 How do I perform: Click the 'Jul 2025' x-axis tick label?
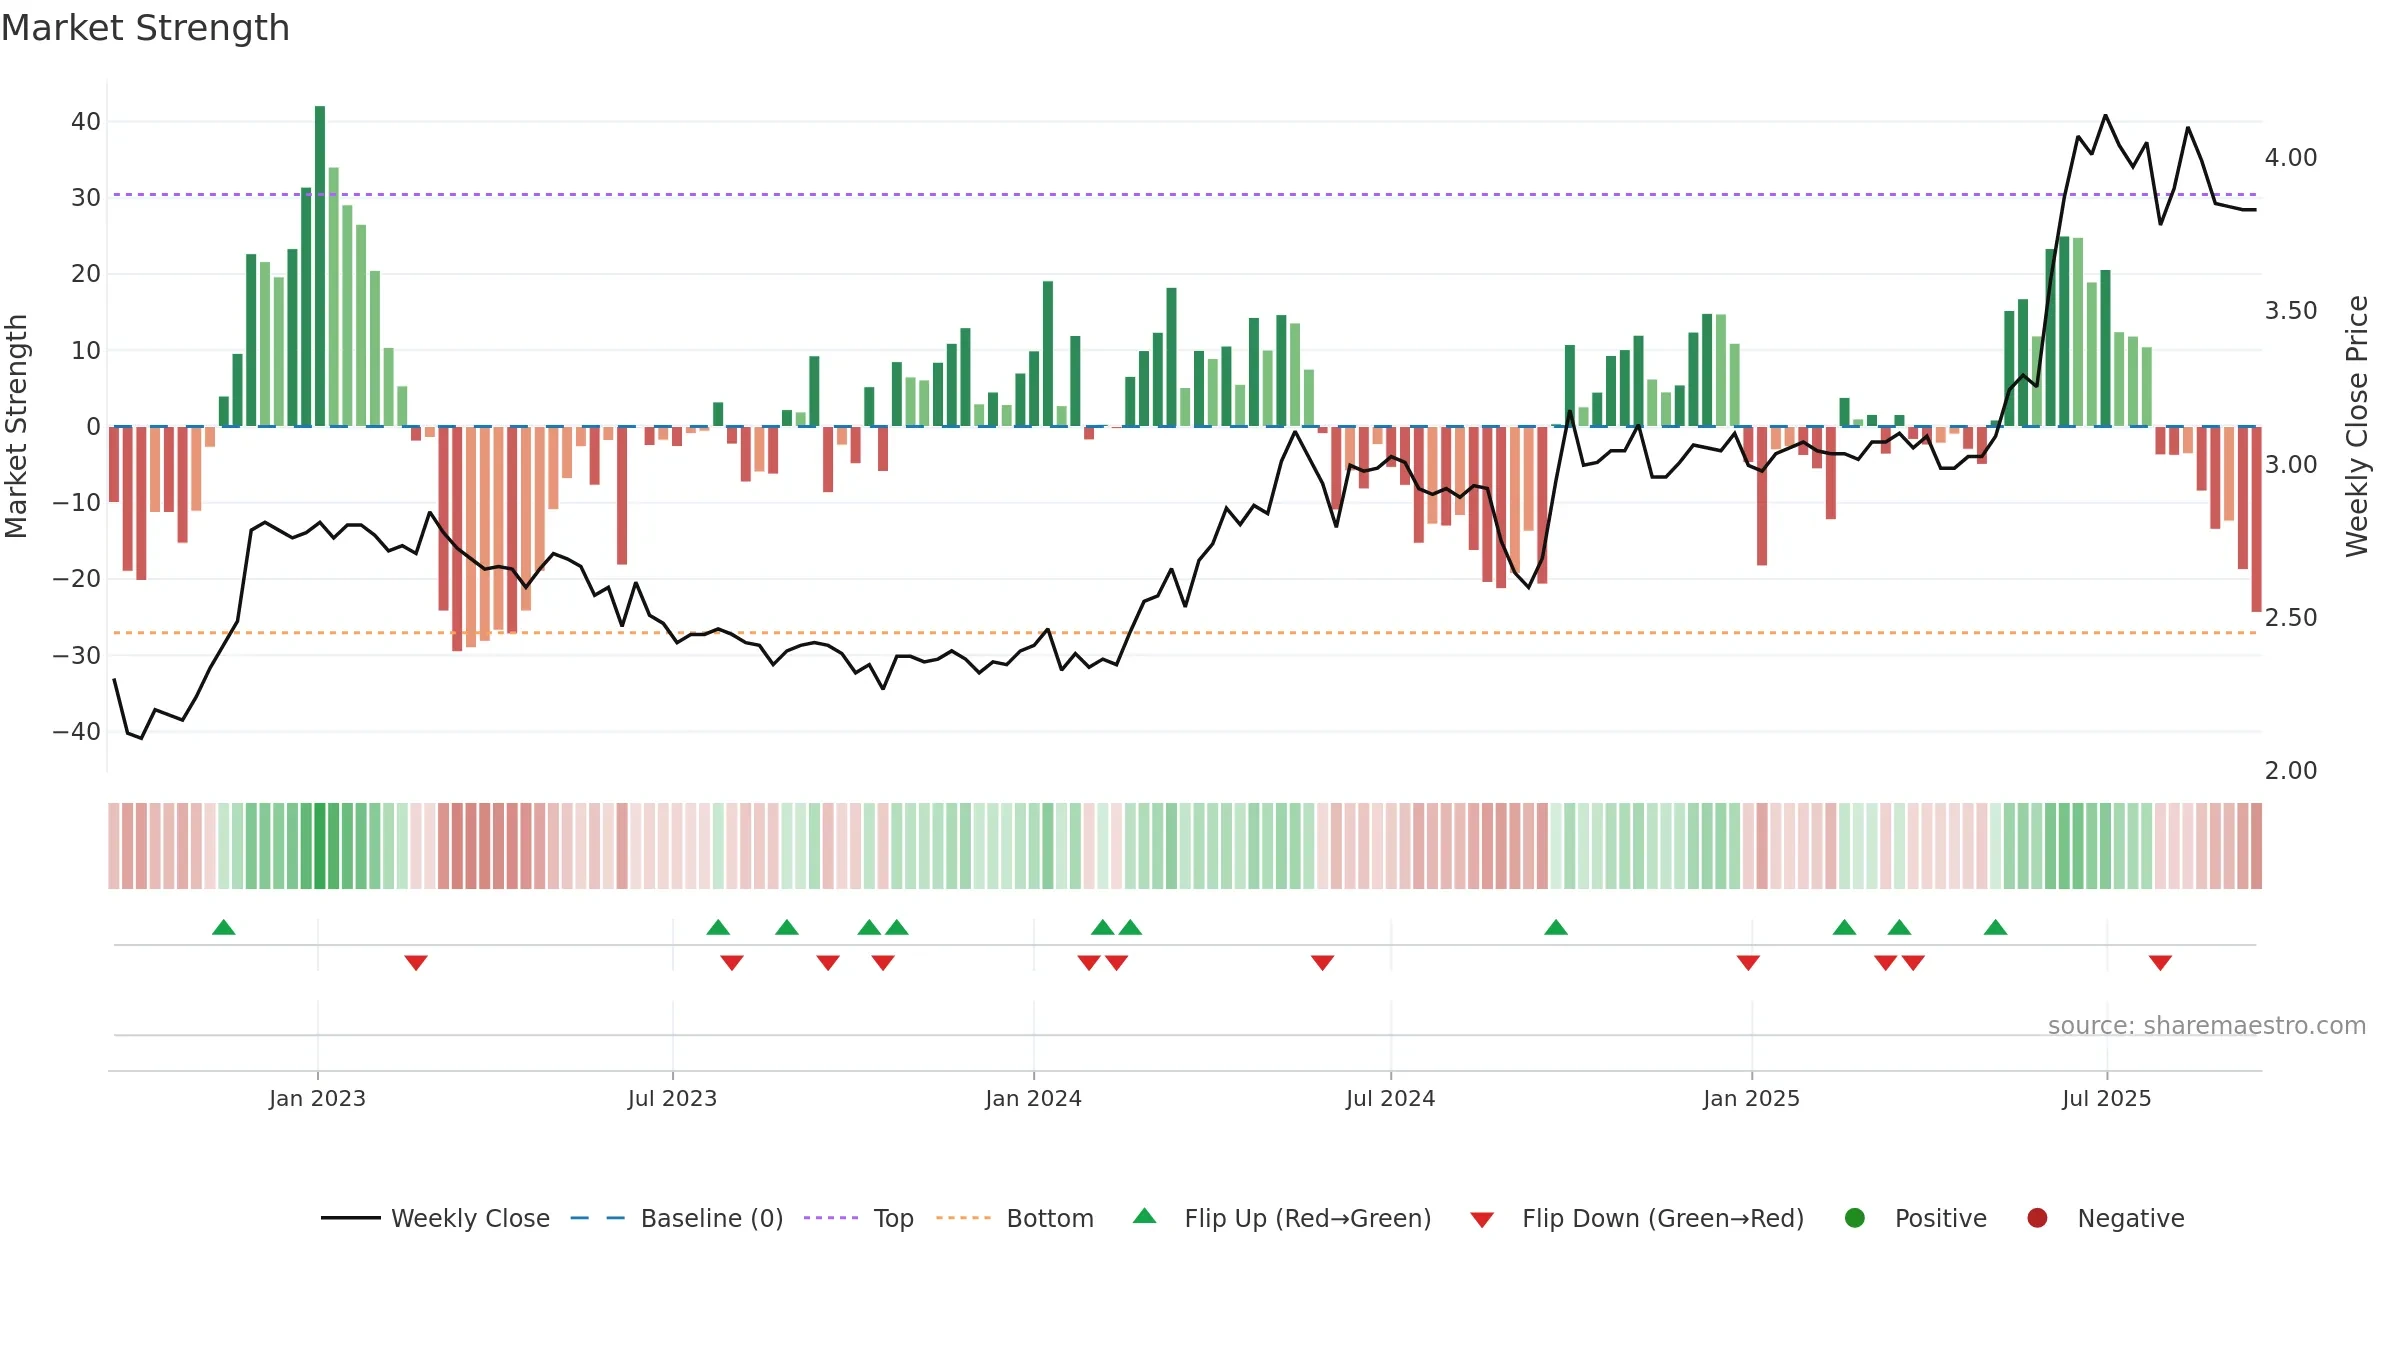point(2106,1099)
